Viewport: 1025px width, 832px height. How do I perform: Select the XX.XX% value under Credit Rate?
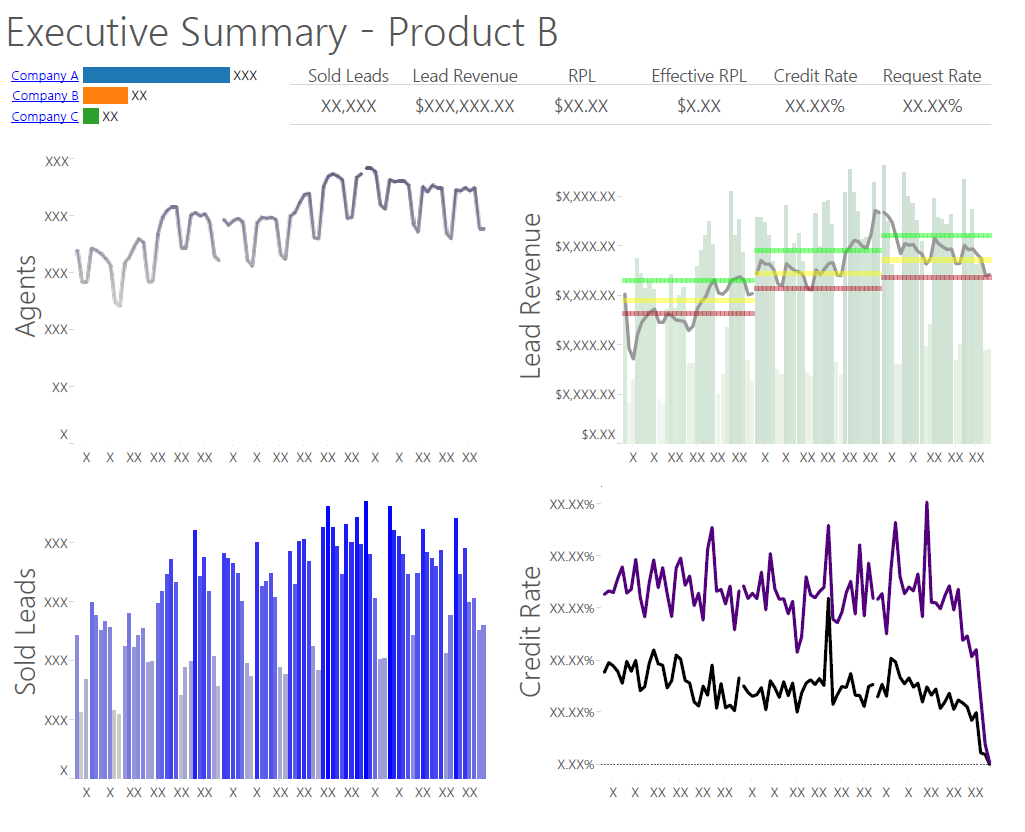point(815,106)
